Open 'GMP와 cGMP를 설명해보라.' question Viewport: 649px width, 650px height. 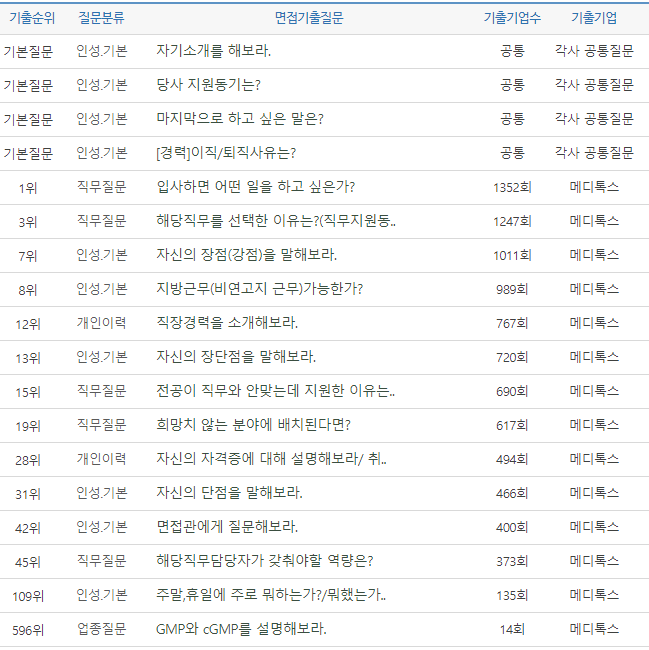tap(242, 629)
